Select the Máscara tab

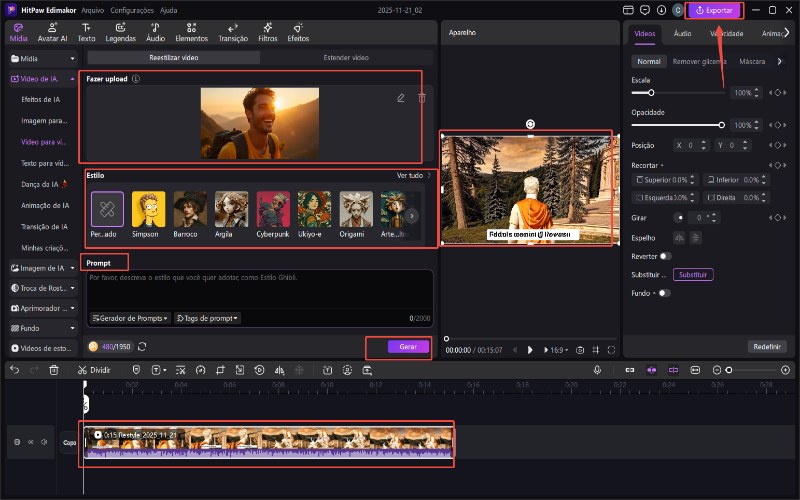pos(752,61)
